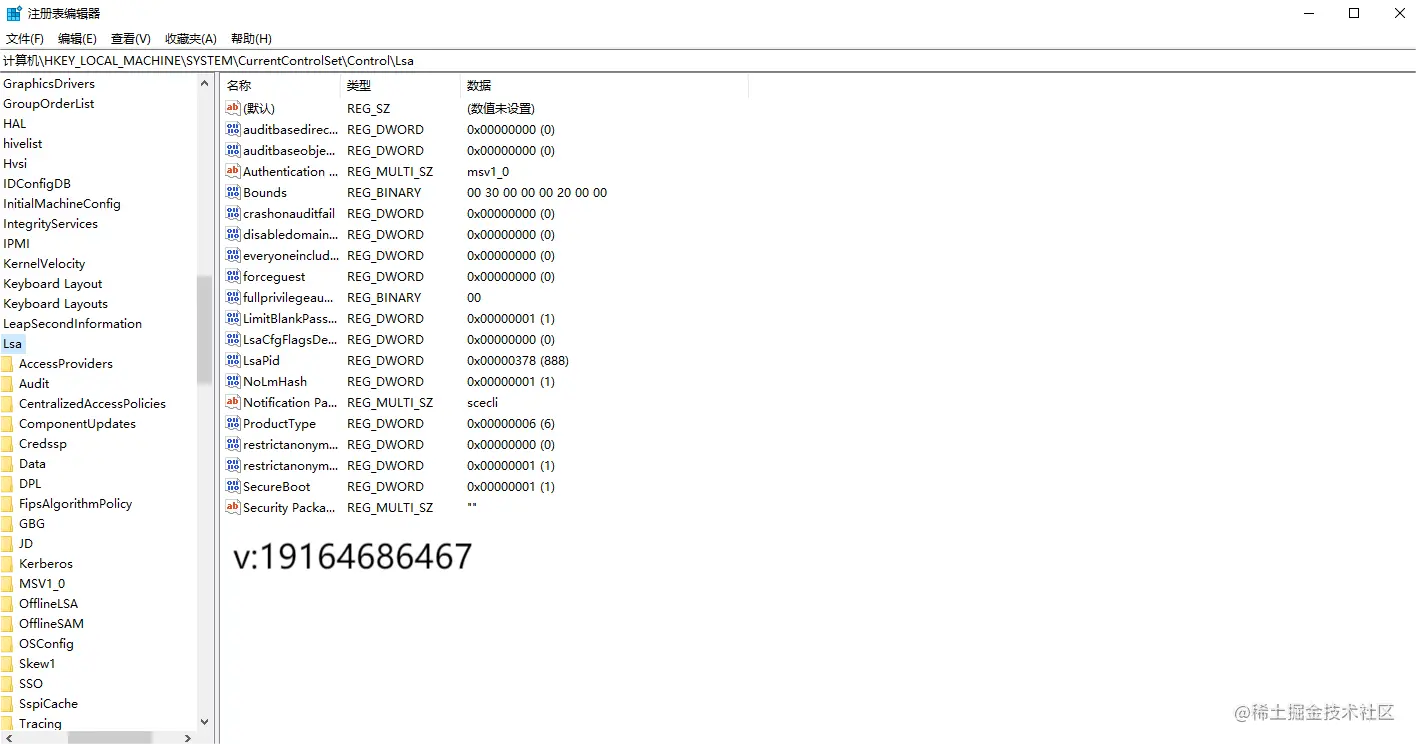
Task: Select the Keyboard Layouts key
Action: click(55, 304)
